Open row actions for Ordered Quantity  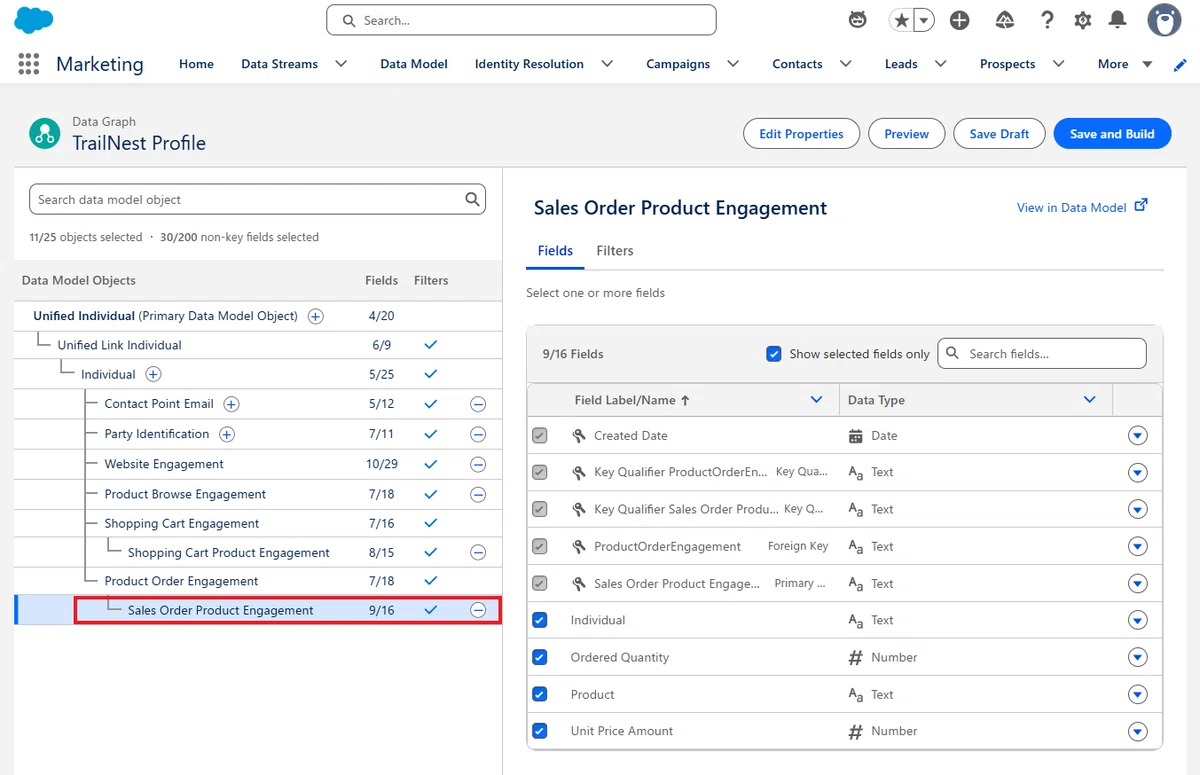(x=1137, y=657)
